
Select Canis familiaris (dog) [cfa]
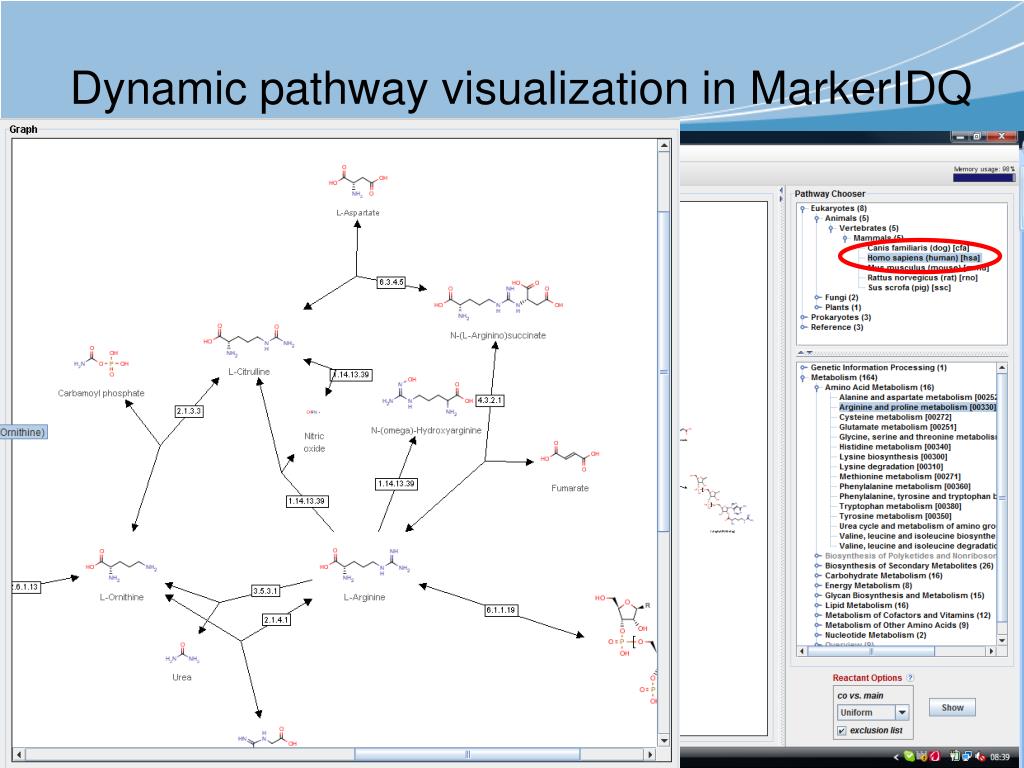coord(918,248)
